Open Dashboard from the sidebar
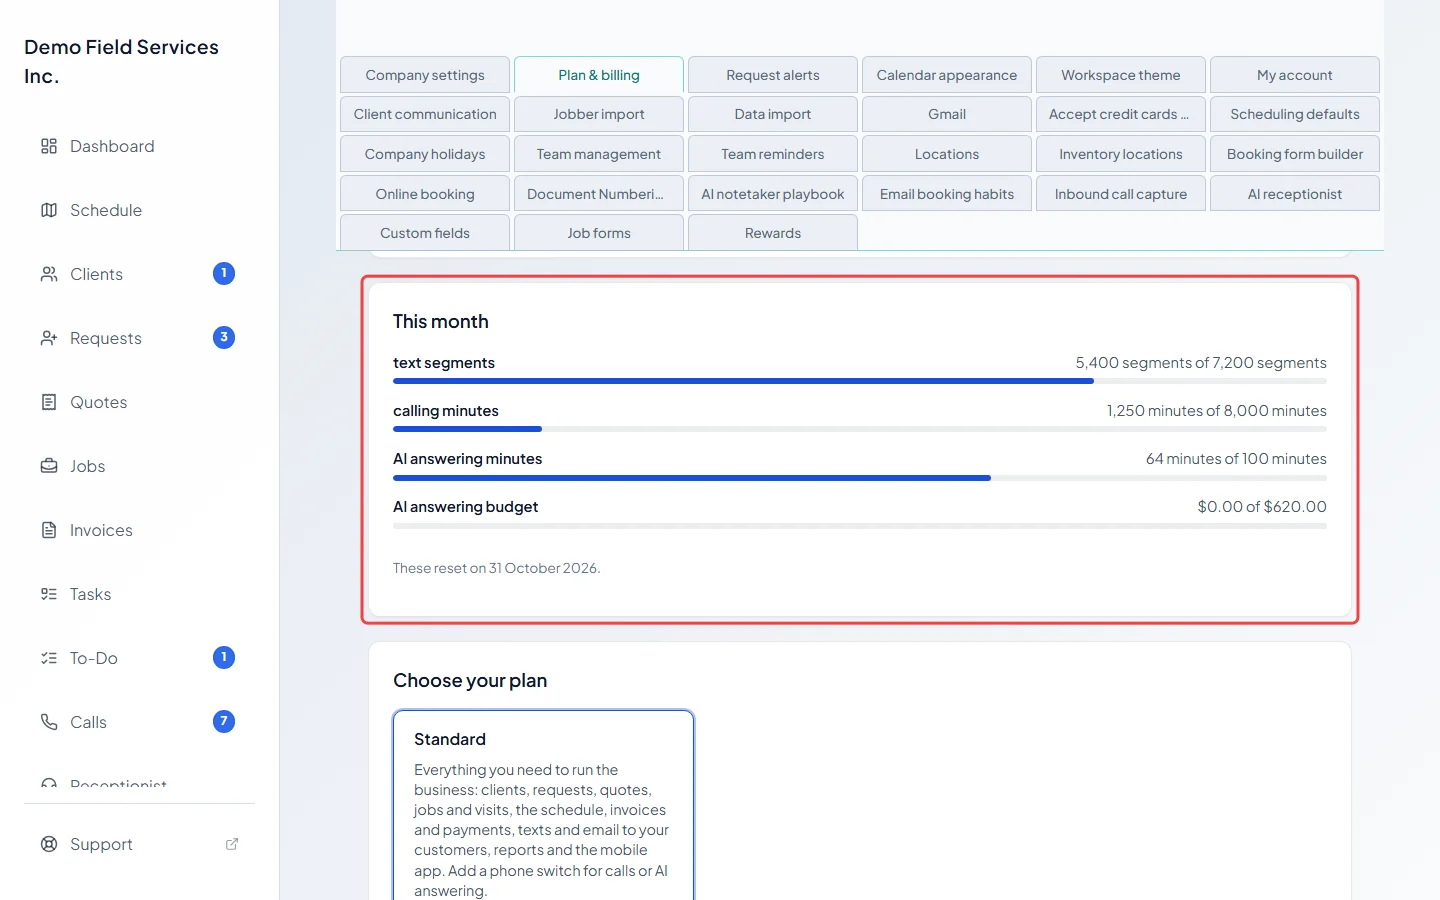The width and height of the screenshot is (1440, 900). point(139,146)
